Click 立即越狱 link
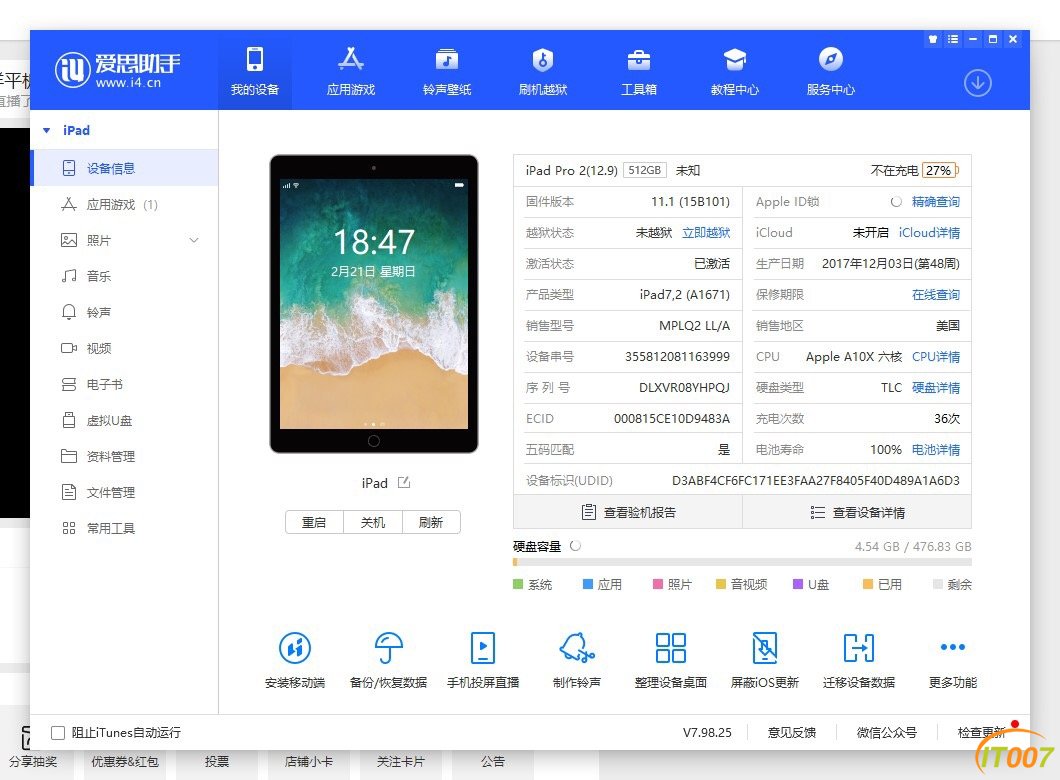This screenshot has height=780, width=1060. click(706, 233)
